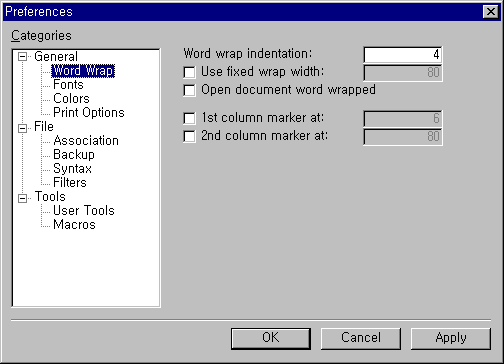This screenshot has height=364, width=504.
Task: Open the Filters category
Action: click(x=70, y=183)
